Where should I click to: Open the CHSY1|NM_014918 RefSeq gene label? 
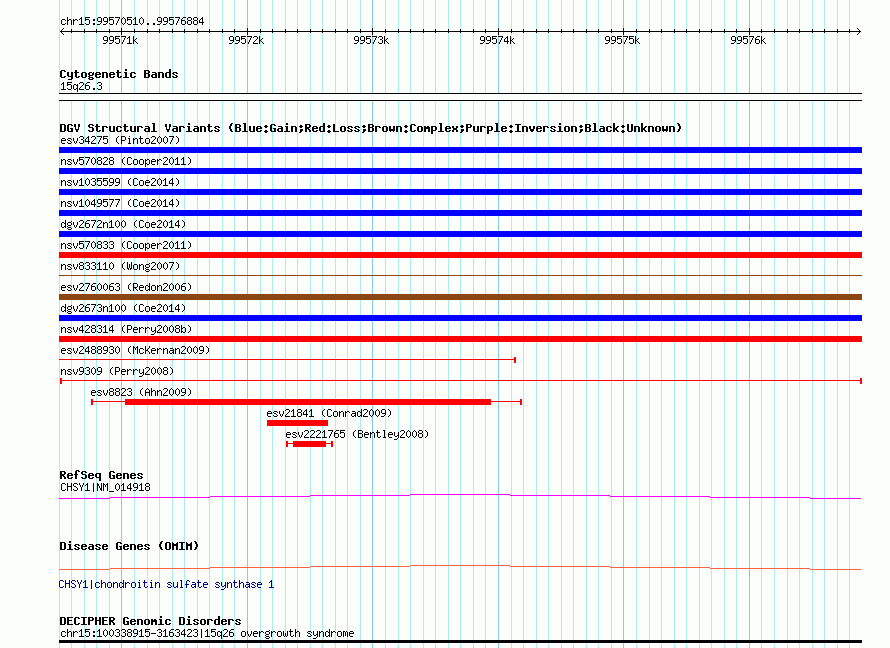coord(105,487)
